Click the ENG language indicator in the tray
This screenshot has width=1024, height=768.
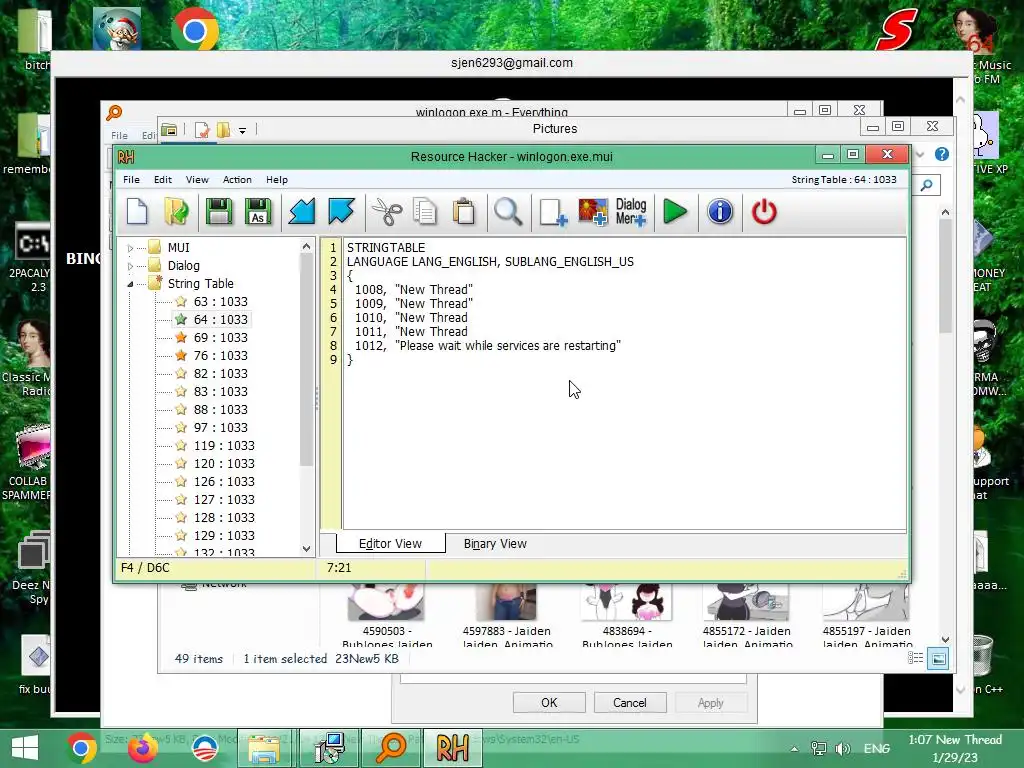876,748
